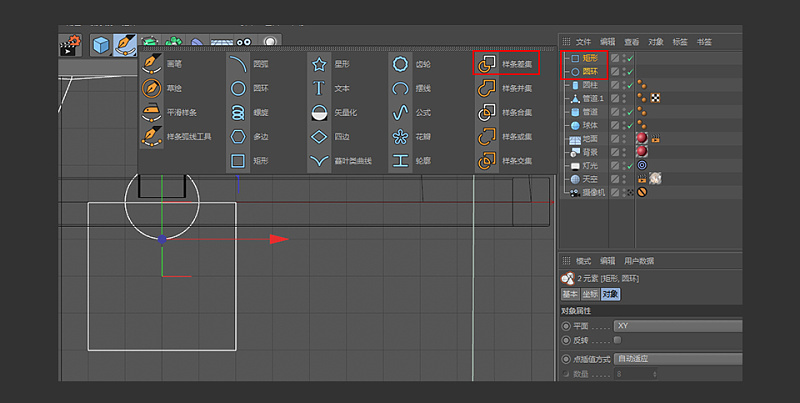Click the red material tag on 地面
Screen dimensions: 800x403
640,138
